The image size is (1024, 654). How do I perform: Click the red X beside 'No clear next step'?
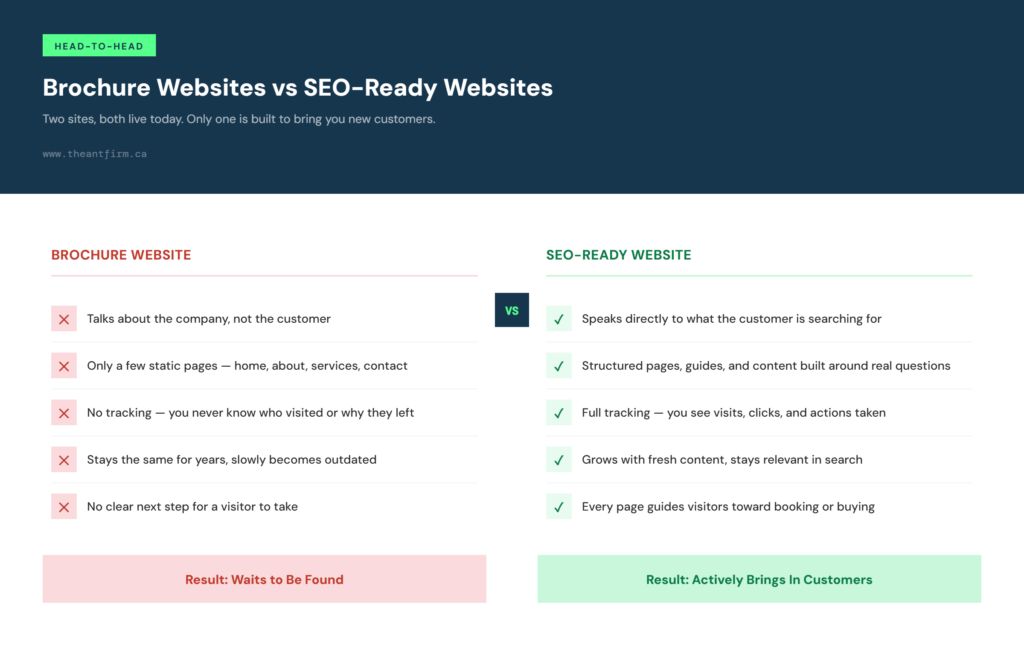coord(64,507)
